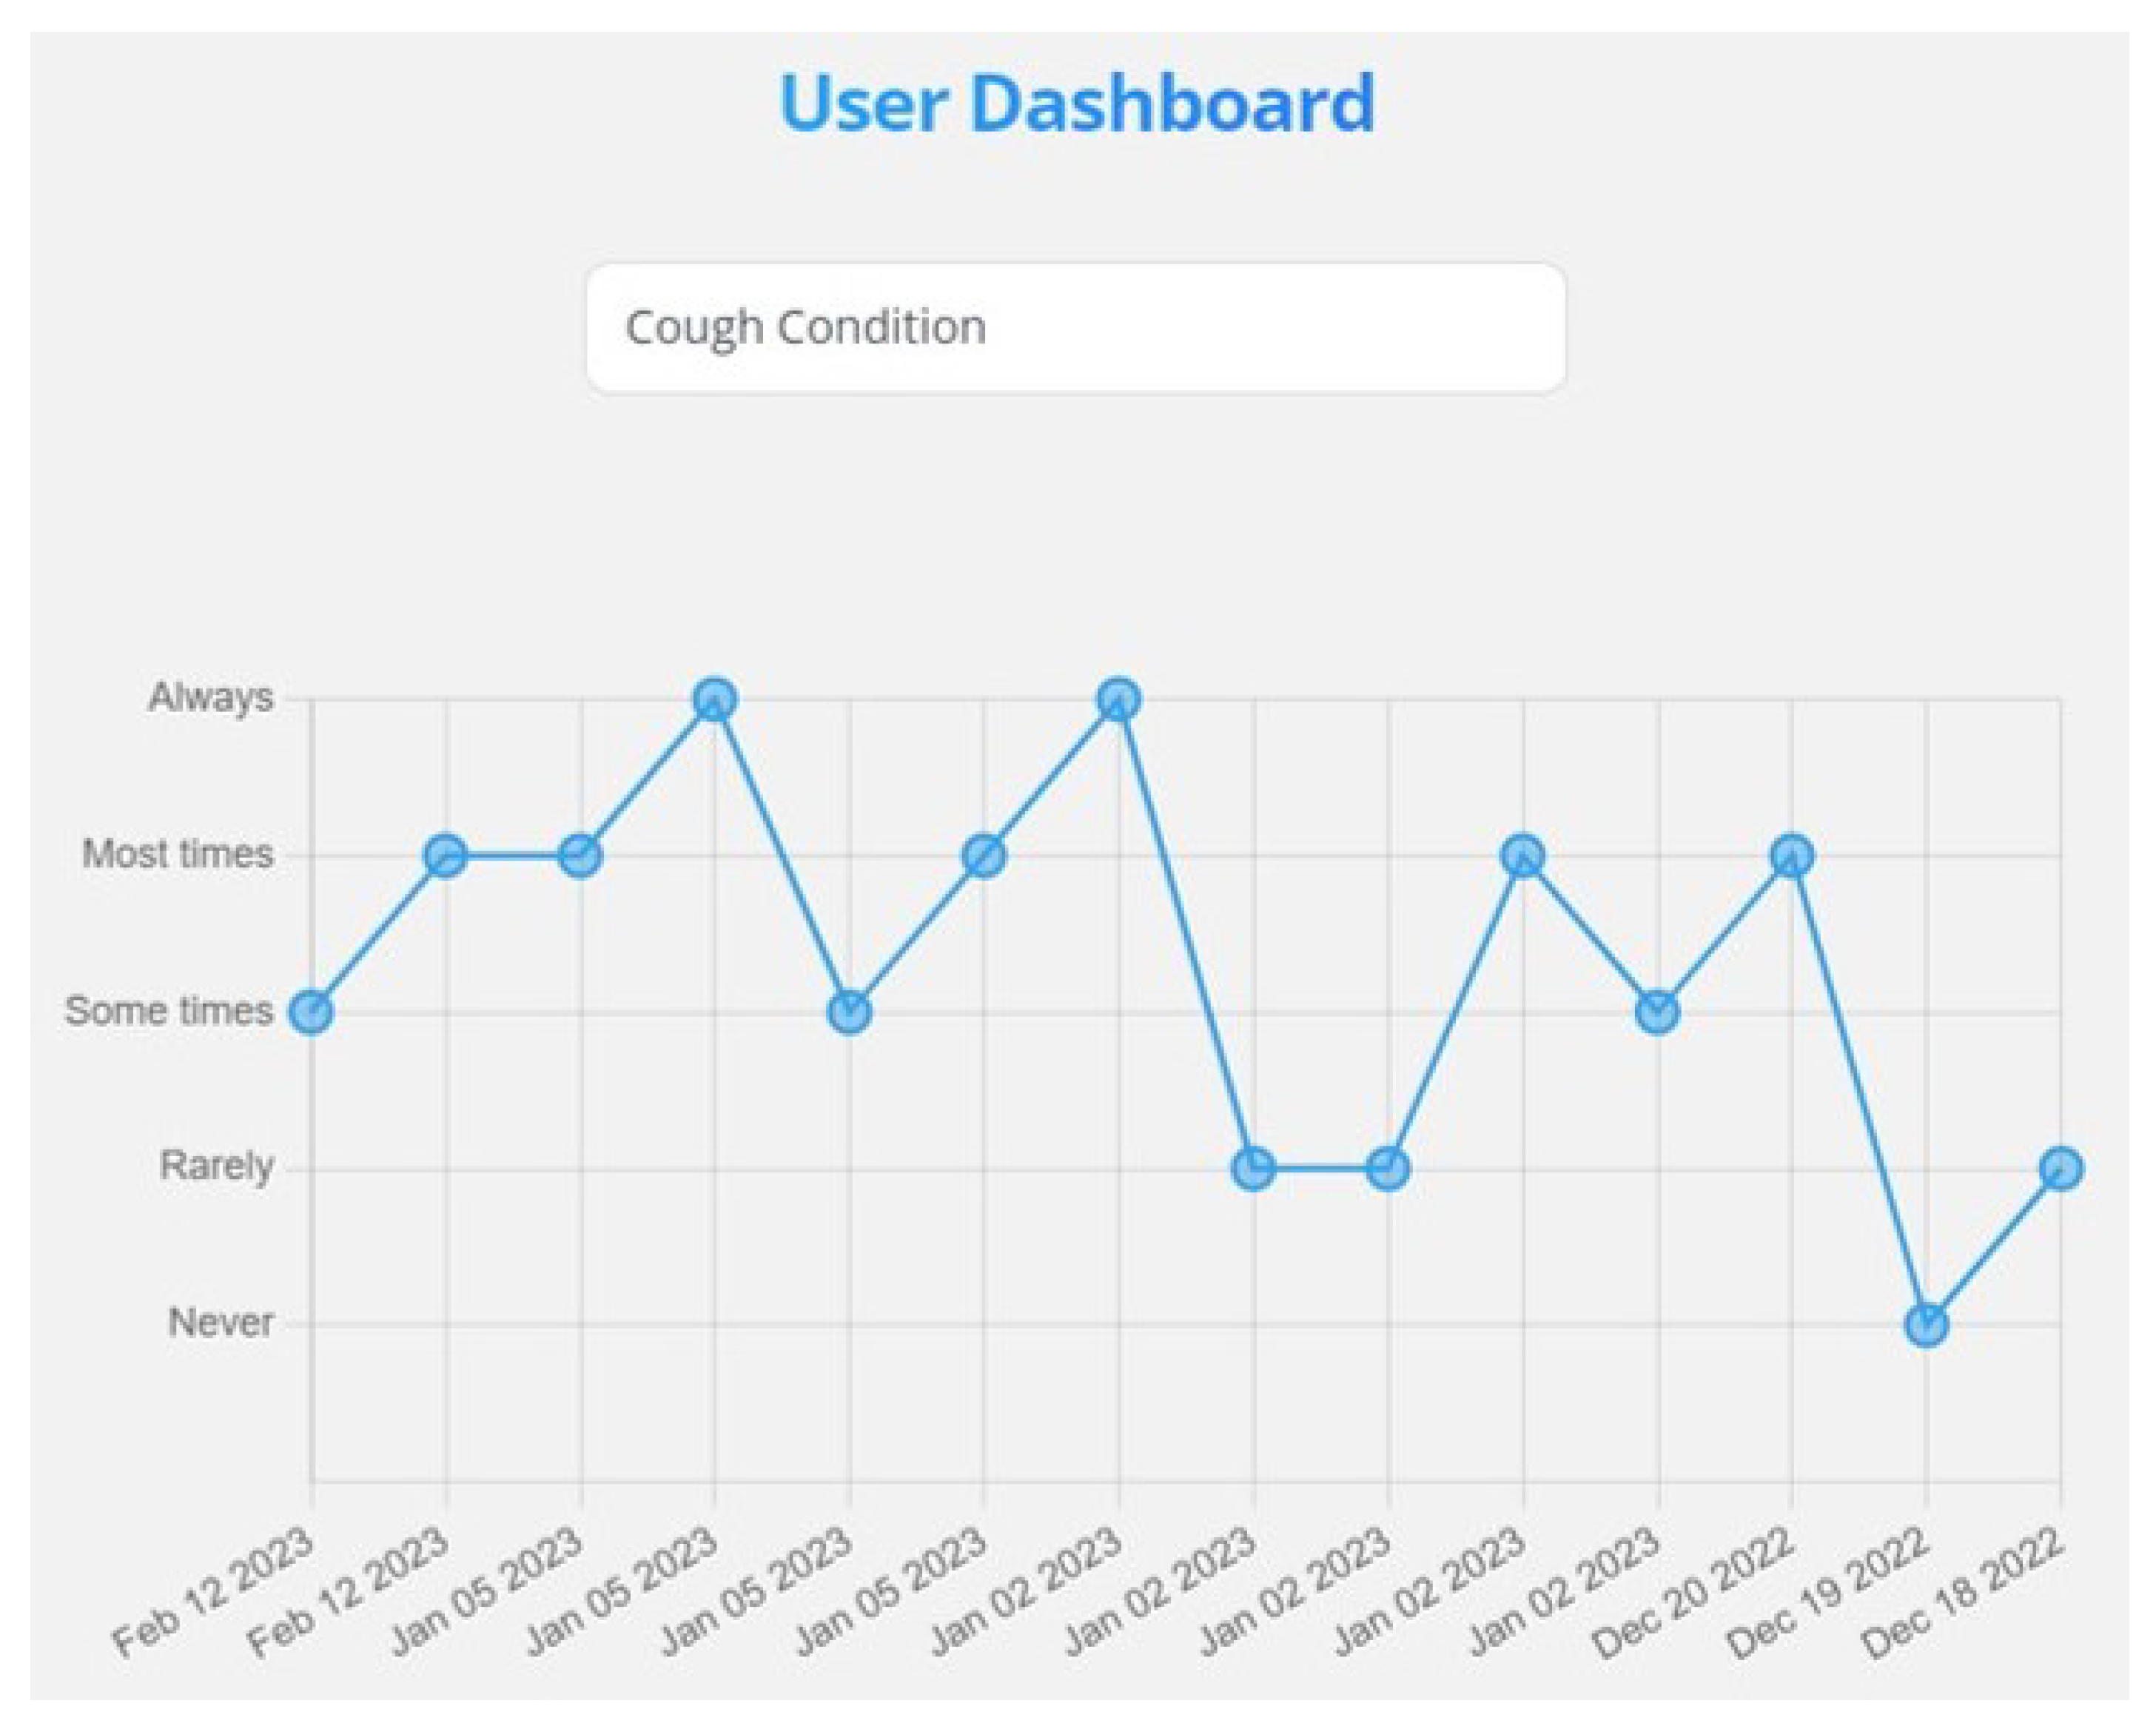Viewport: 2156px width, 1723px height.
Task: Select the Dec 18 2022 Rarely data point
Action: [x=2061, y=1168]
